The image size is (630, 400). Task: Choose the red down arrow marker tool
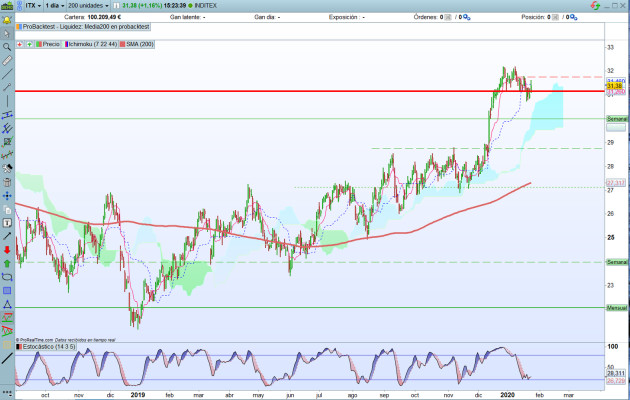pos(7,250)
